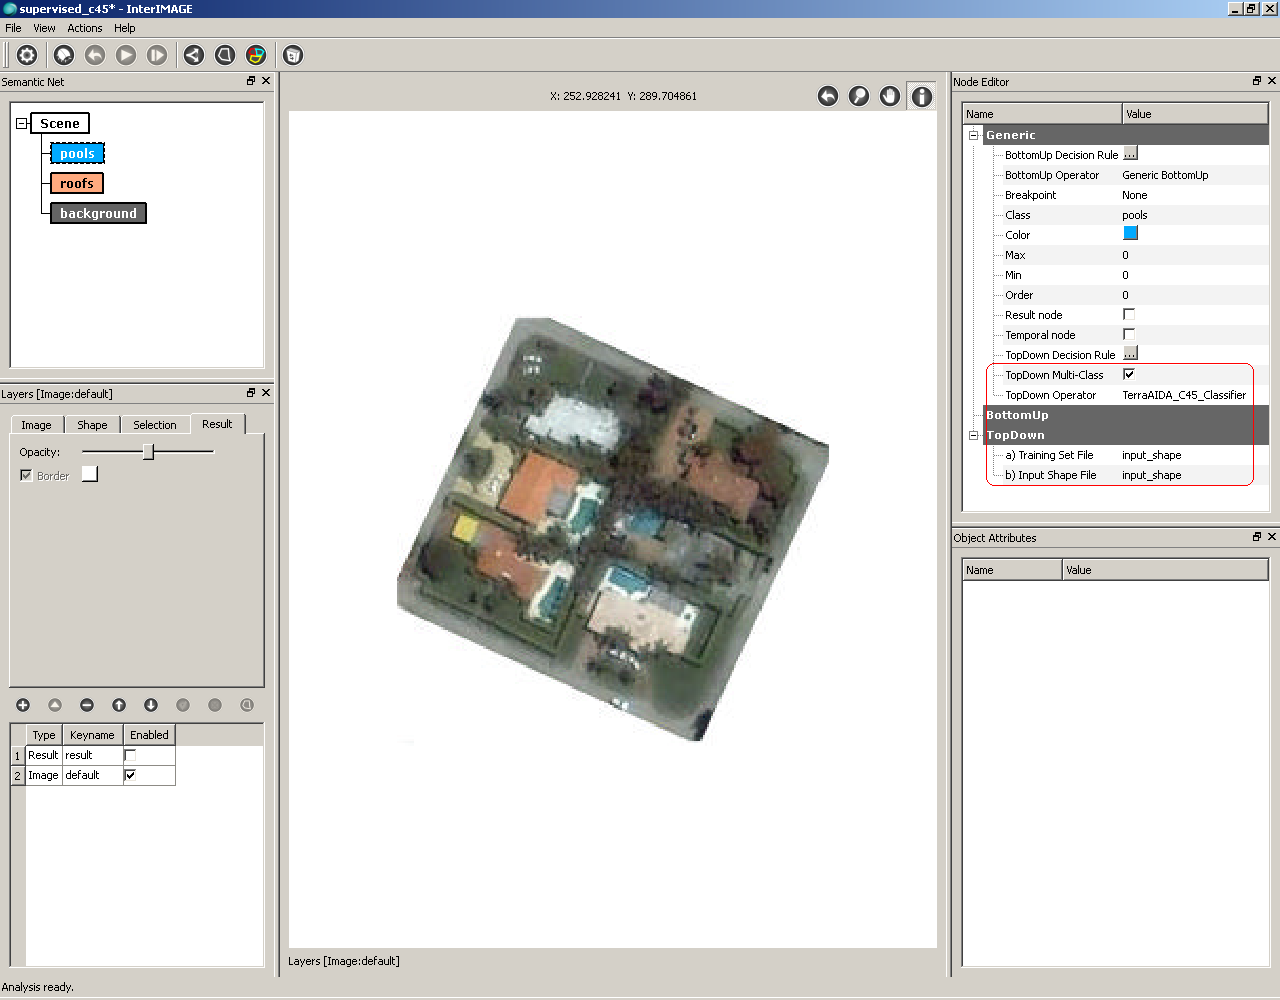Collapse the Generic section in Node Editor
The width and height of the screenshot is (1280, 1000).
tap(973, 135)
